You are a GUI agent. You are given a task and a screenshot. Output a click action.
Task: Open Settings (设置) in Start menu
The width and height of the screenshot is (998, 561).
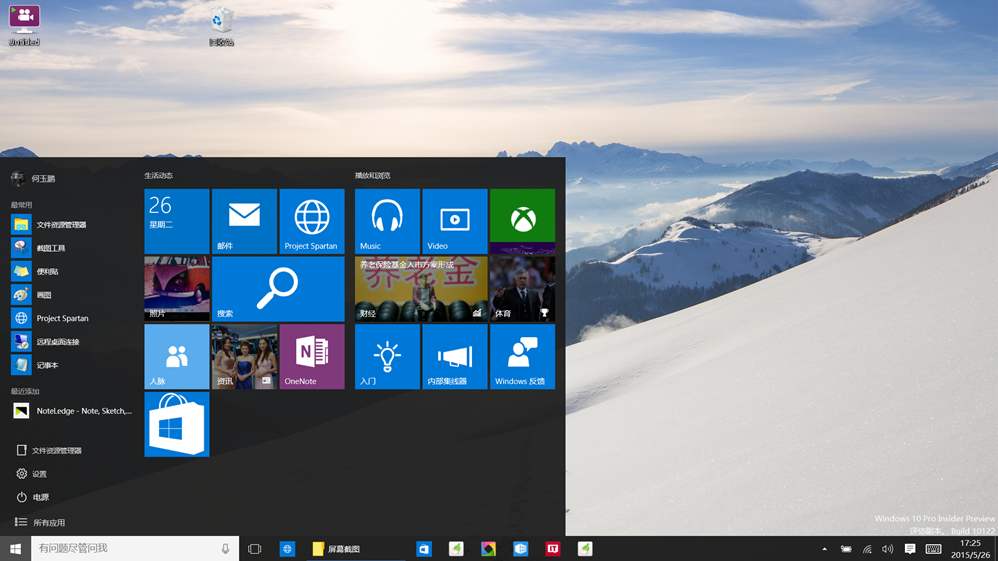pos(39,474)
